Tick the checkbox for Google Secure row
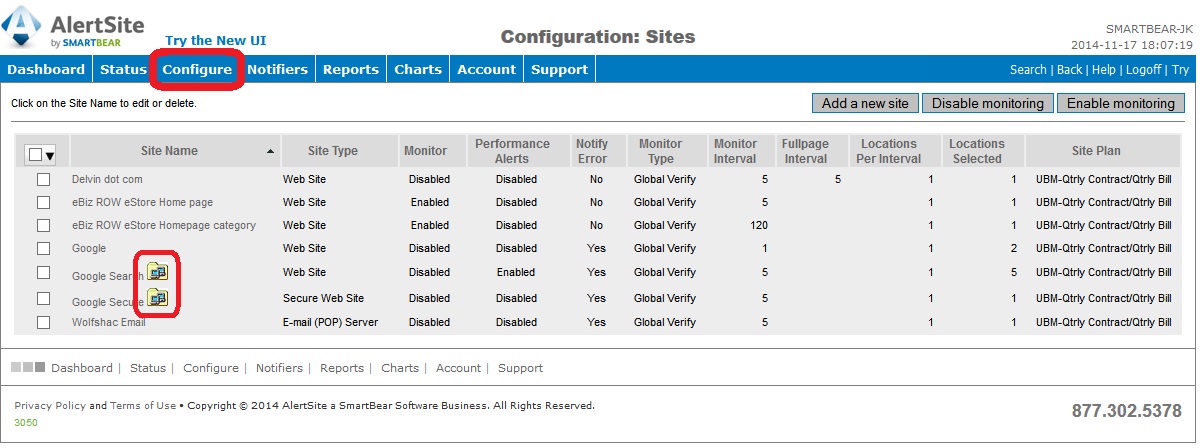Viewport: 1203px width, 448px height. tap(43, 298)
